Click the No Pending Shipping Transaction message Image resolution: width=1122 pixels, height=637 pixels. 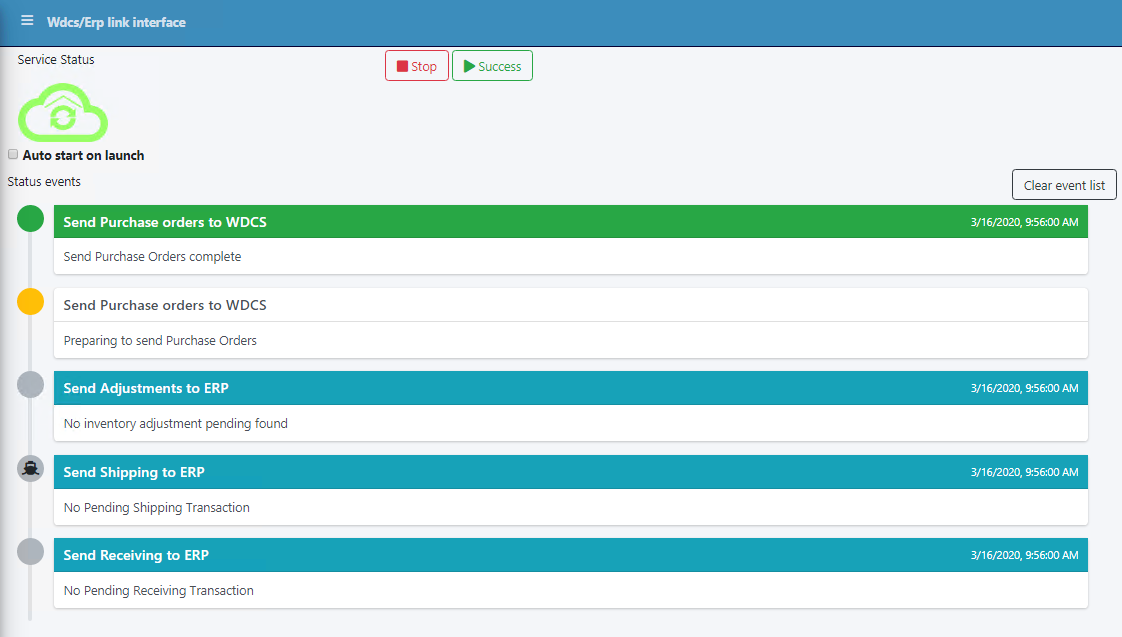(156, 507)
